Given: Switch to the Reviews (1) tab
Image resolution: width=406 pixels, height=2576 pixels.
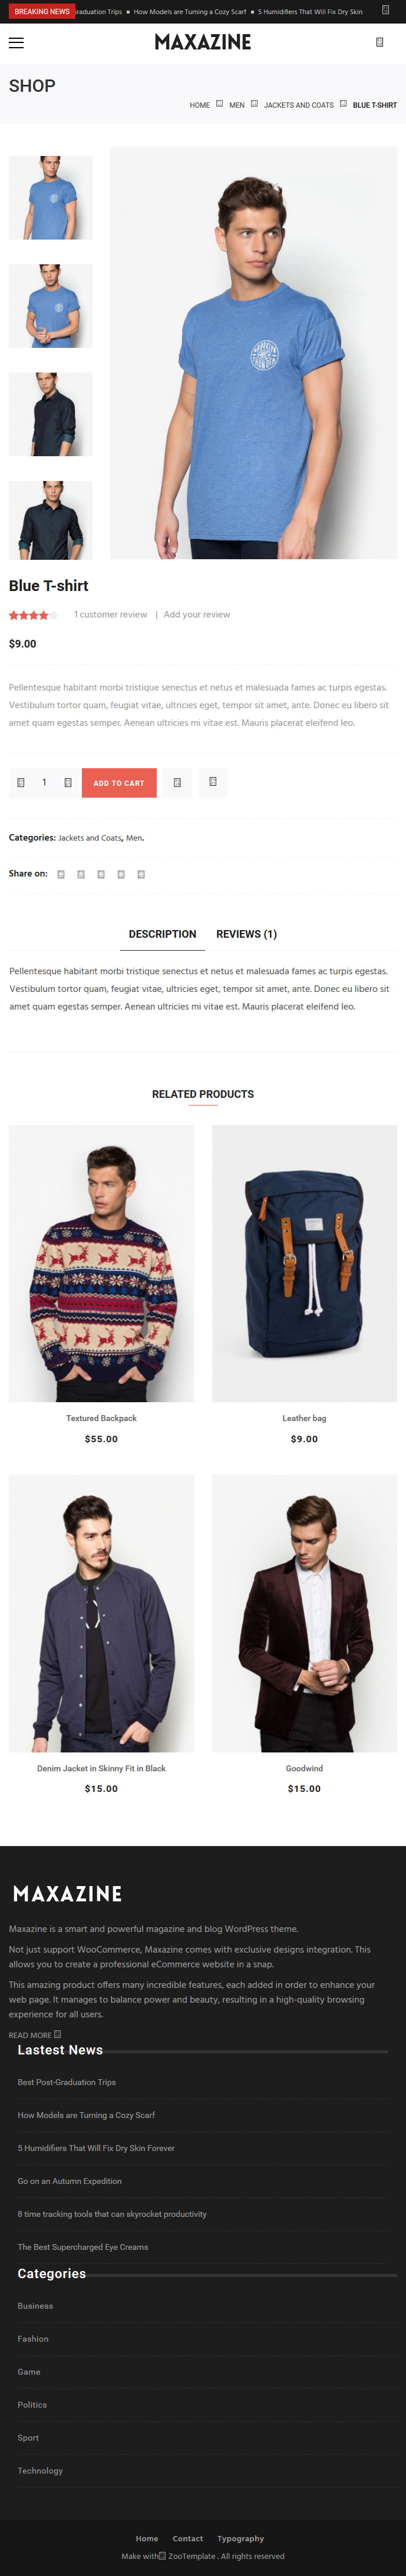Looking at the screenshot, I should [247, 934].
